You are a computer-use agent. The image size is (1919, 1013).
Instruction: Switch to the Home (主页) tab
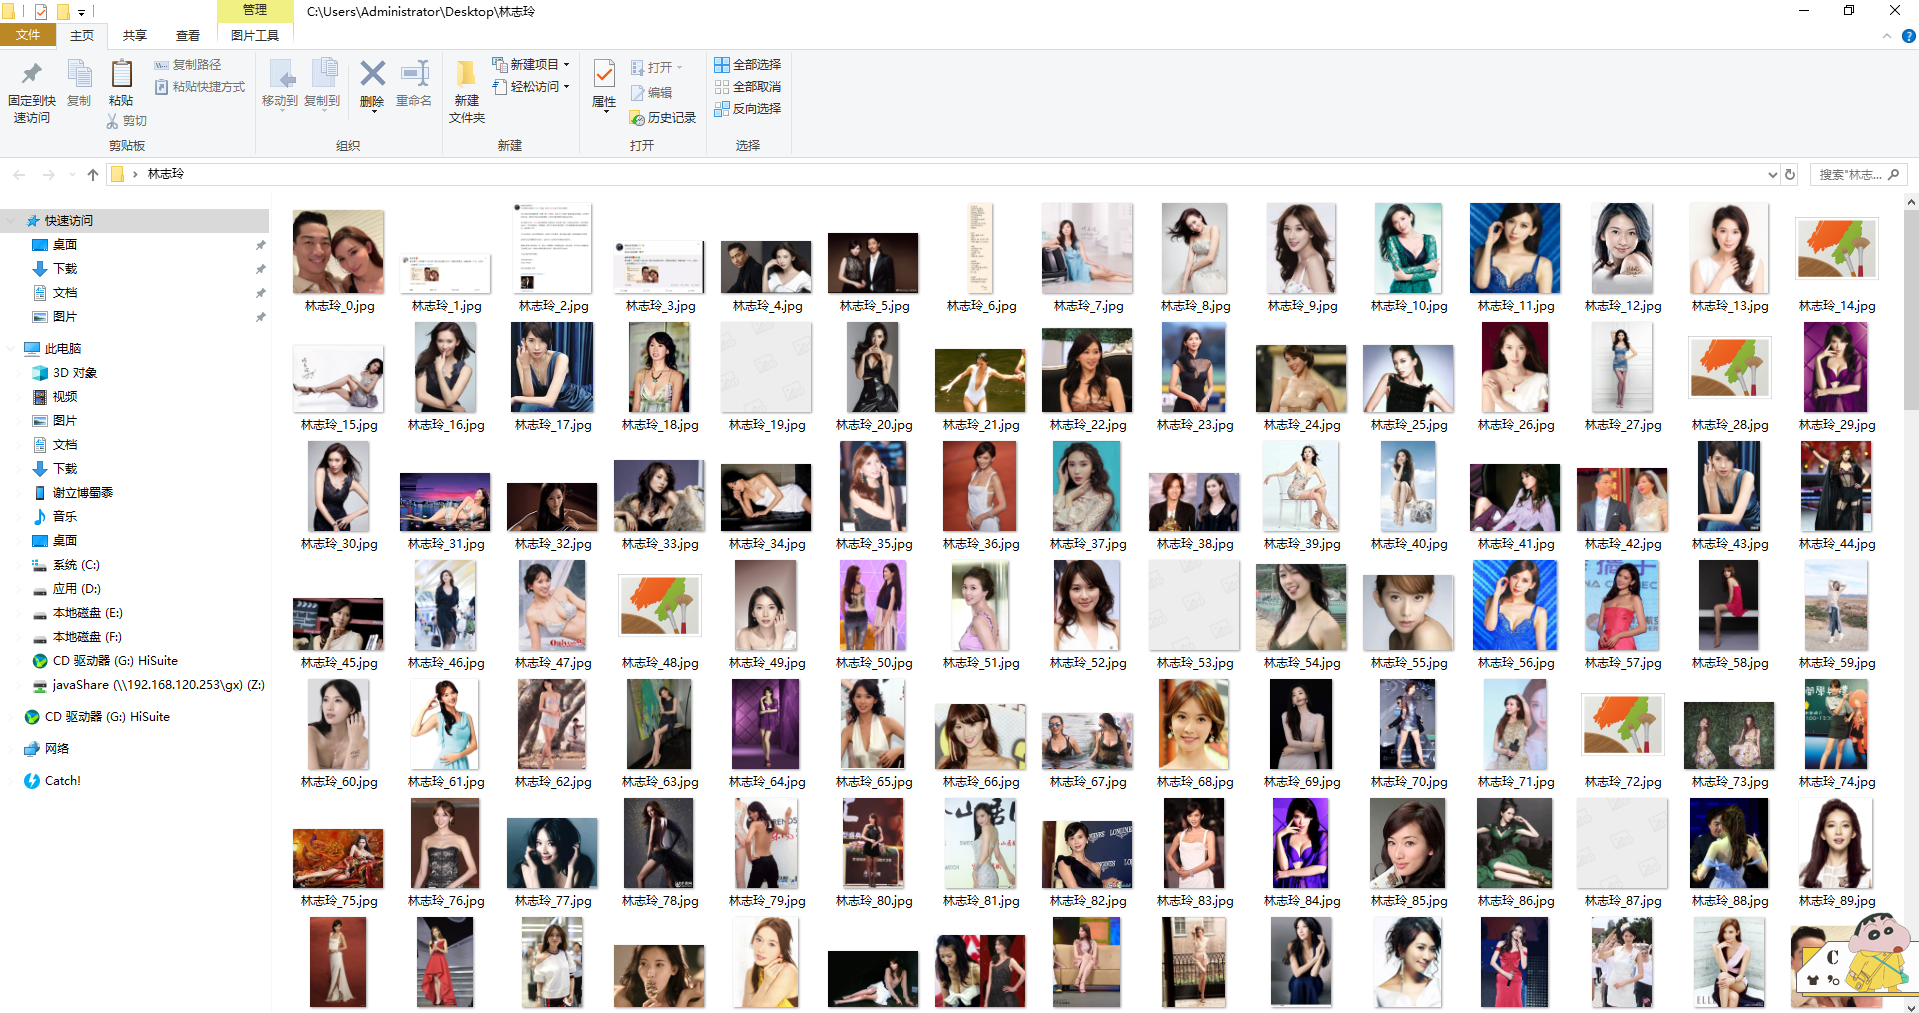tap(82, 35)
